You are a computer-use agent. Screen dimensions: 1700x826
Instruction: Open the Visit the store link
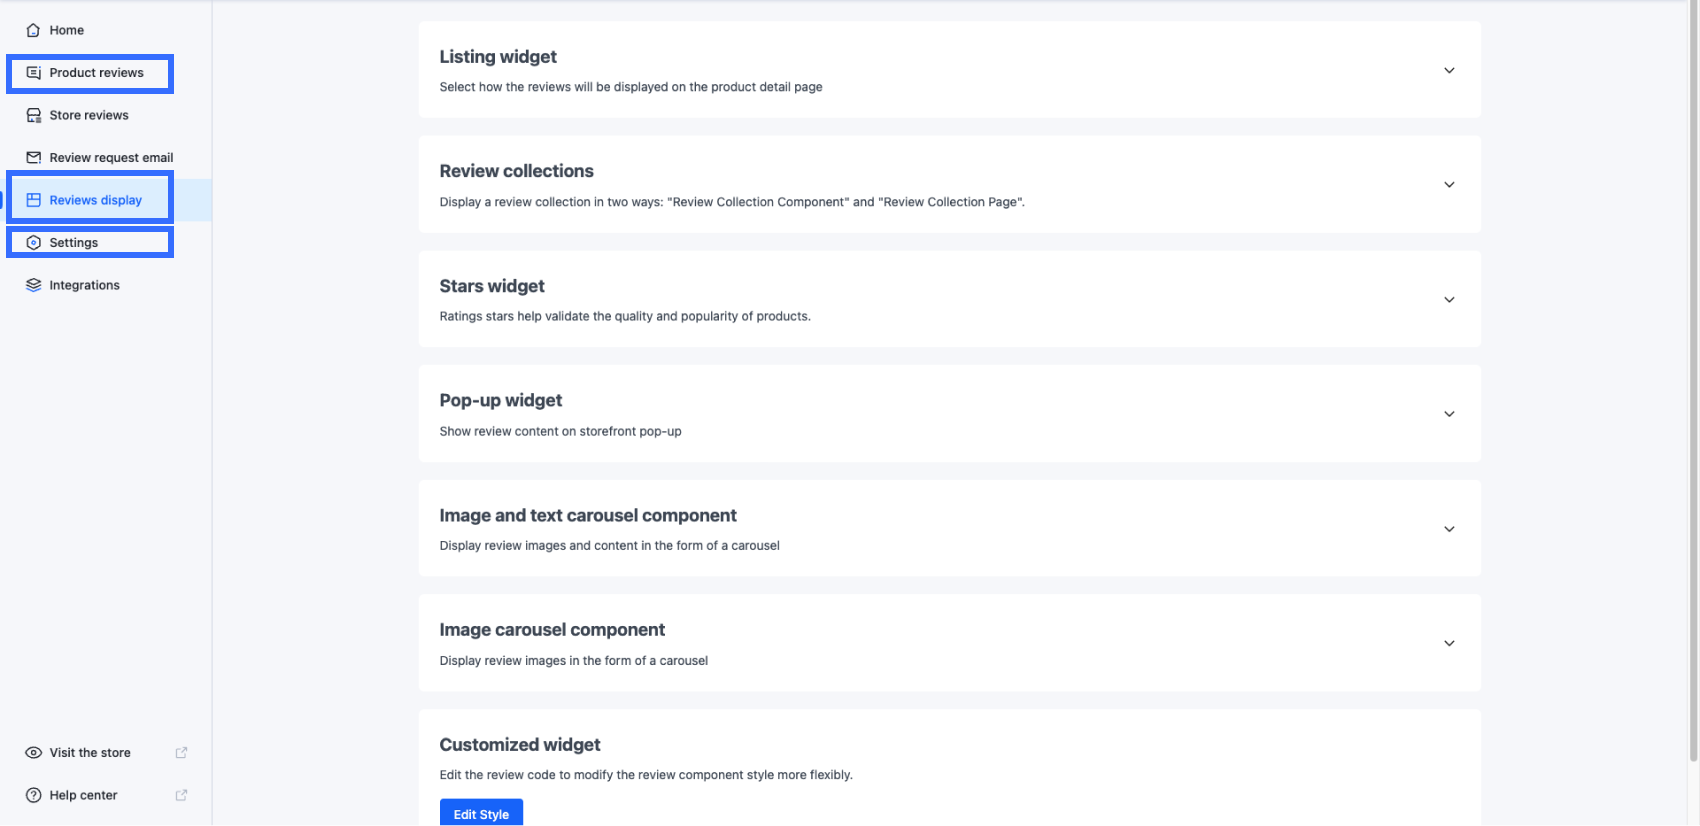click(90, 752)
